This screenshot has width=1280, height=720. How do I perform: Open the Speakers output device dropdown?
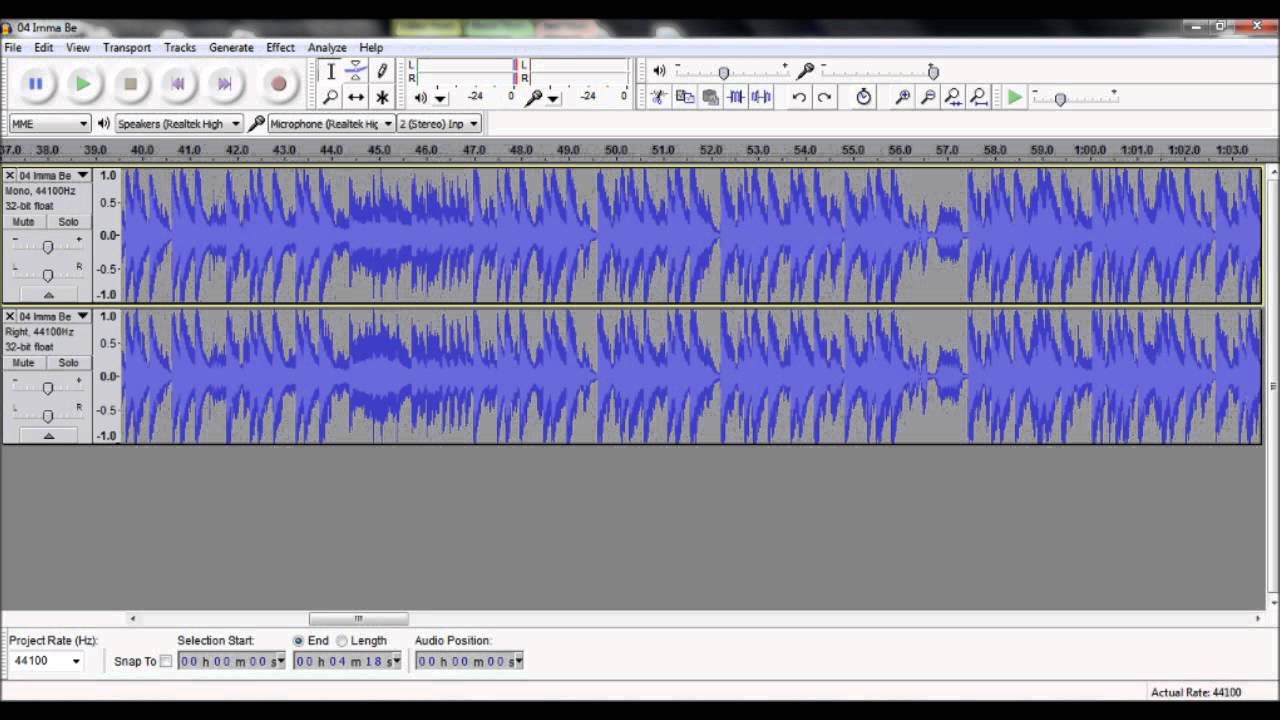tap(179, 124)
